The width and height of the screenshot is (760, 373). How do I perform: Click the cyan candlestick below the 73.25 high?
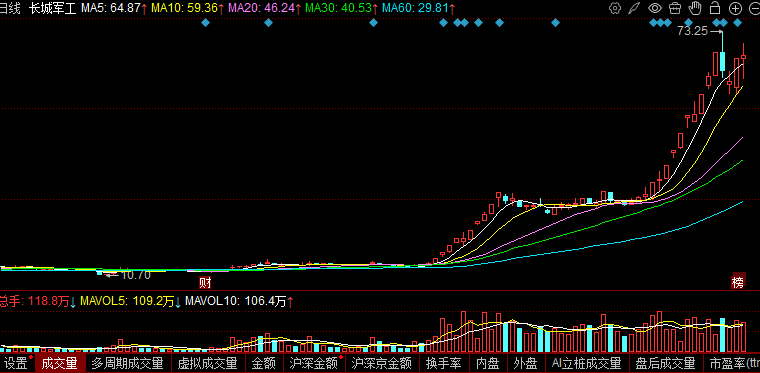(722, 62)
